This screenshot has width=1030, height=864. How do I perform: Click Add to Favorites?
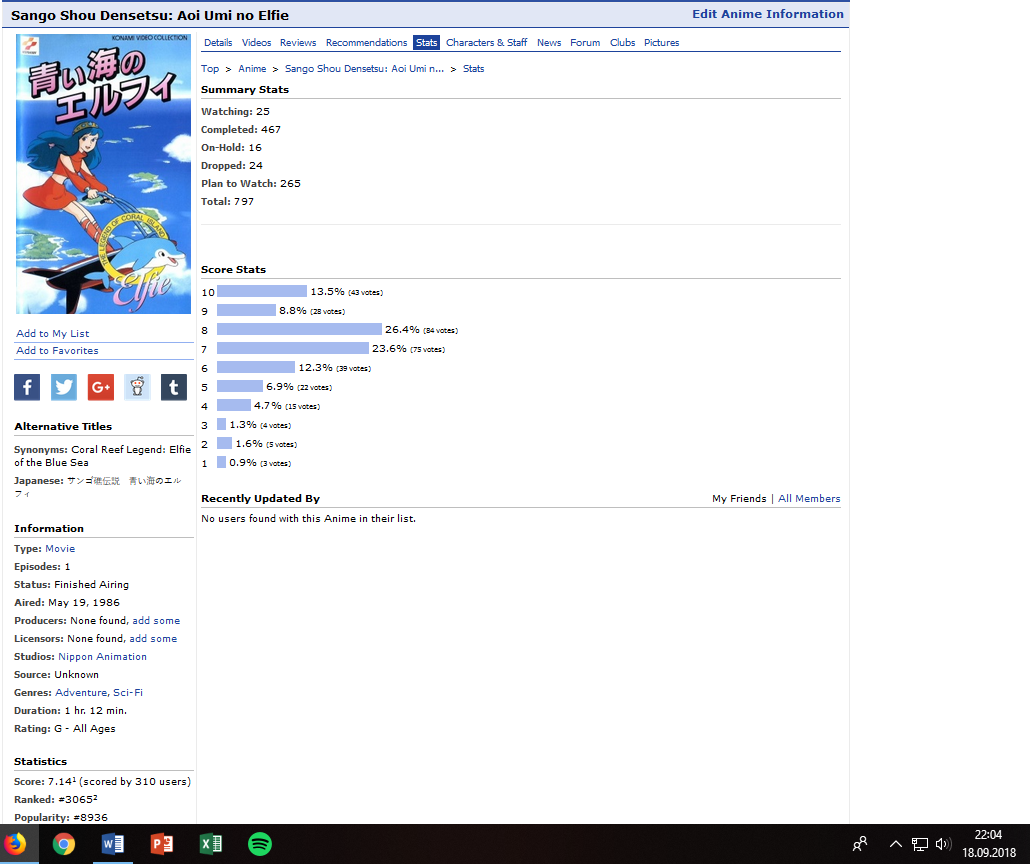click(57, 351)
